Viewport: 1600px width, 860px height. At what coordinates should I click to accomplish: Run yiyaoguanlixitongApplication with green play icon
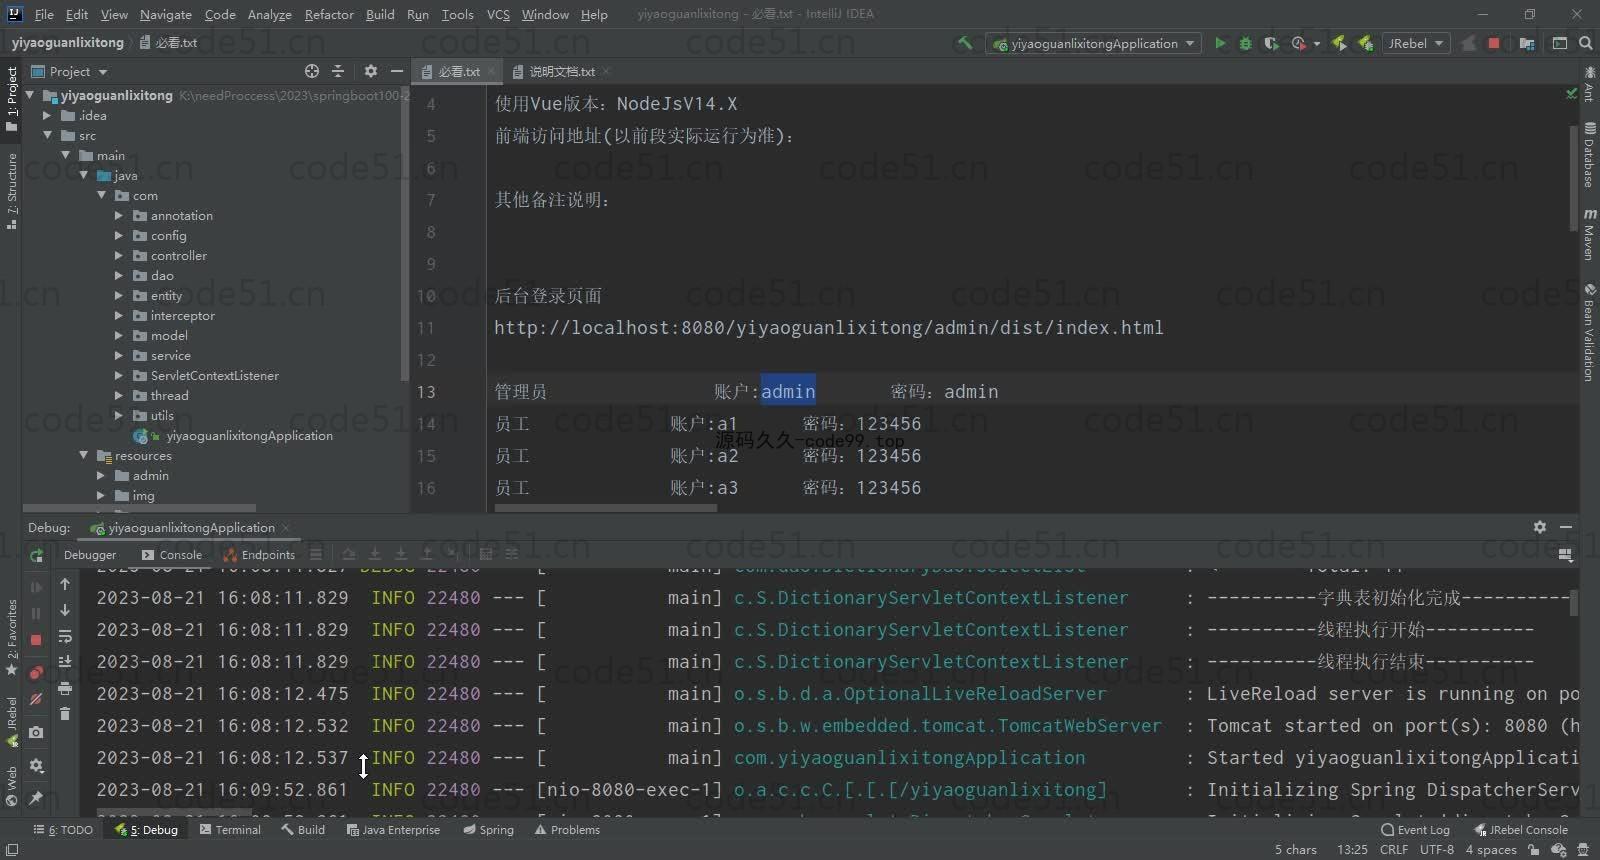click(x=1220, y=43)
